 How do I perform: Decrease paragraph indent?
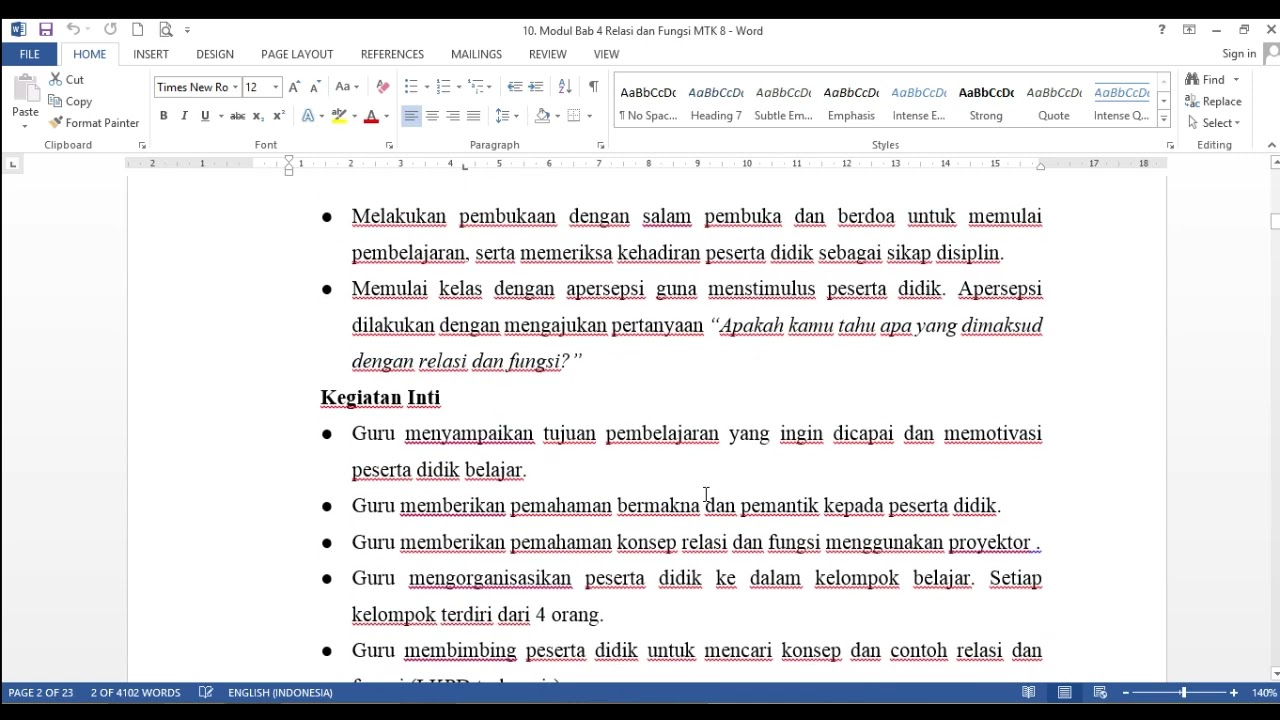click(515, 87)
